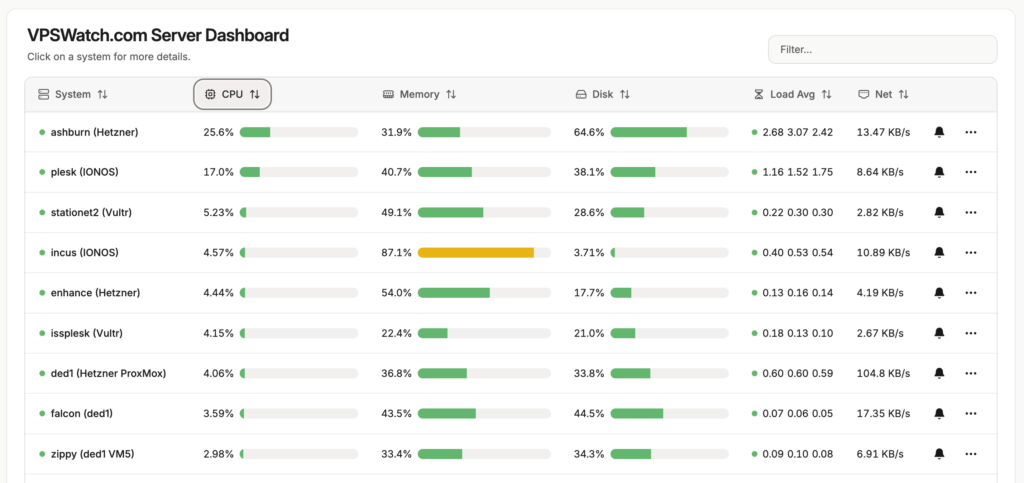Click the bell icon for enhance (Hetzner)

click(x=939, y=292)
